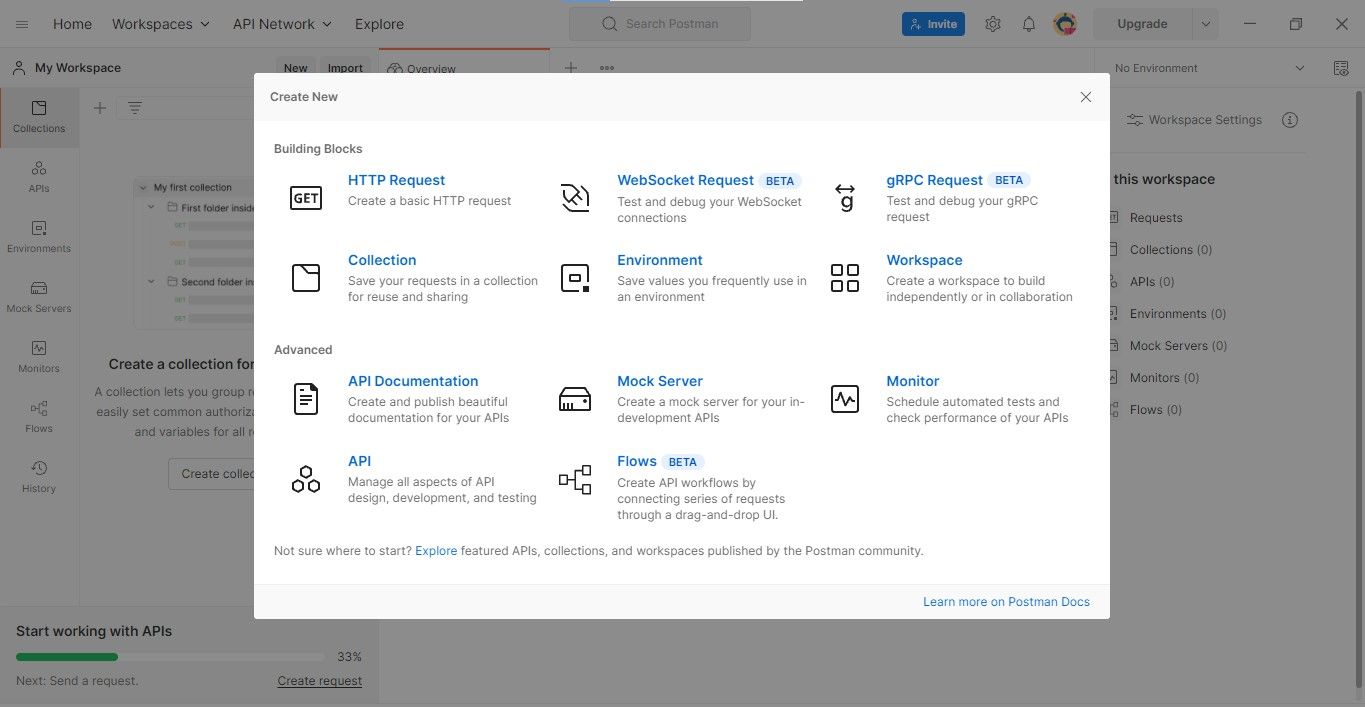Click the API Documentation page icon
Viewport: 1365px width, 707px height.
[x=306, y=399]
